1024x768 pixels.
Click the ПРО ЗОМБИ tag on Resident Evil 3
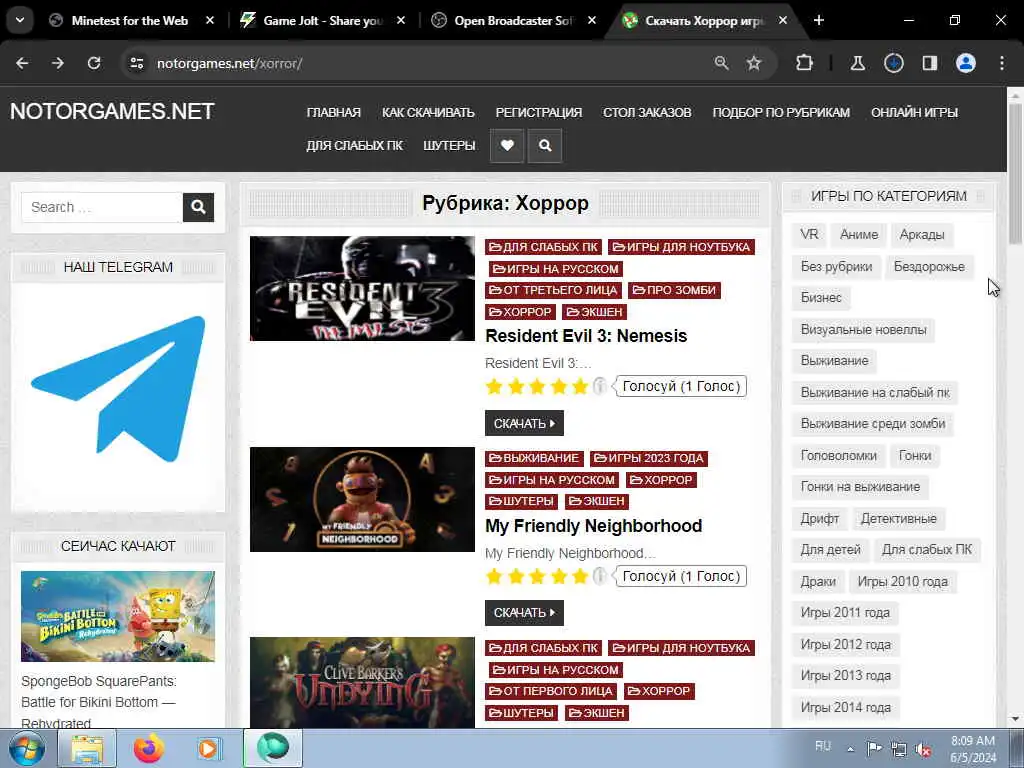pyautogui.click(x=674, y=290)
